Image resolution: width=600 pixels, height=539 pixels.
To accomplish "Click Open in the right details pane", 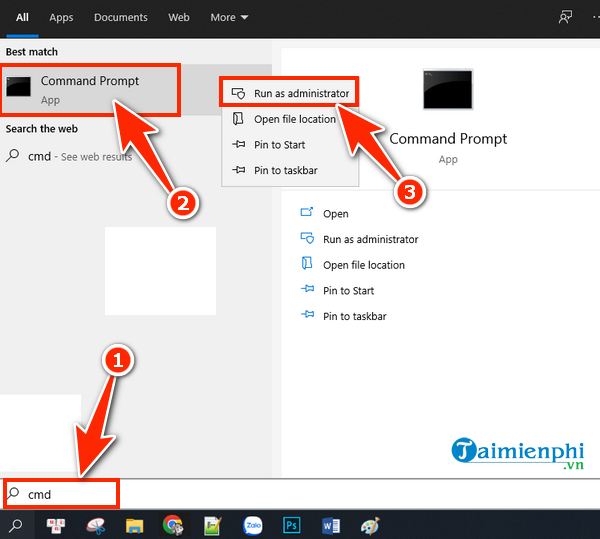I will pyautogui.click(x=336, y=213).
